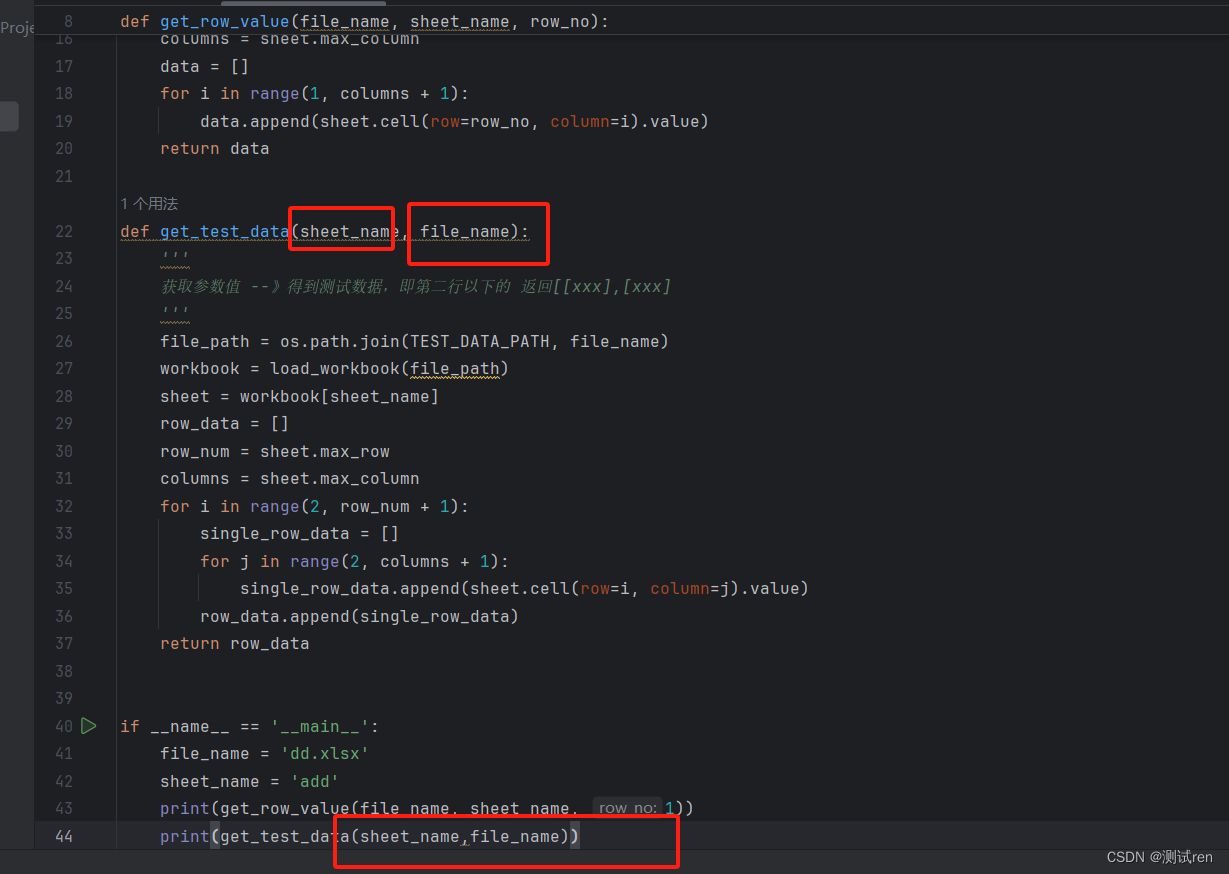Select the 'dd.xlsx' string literal

pyautogui.click(x=324, y=753)
